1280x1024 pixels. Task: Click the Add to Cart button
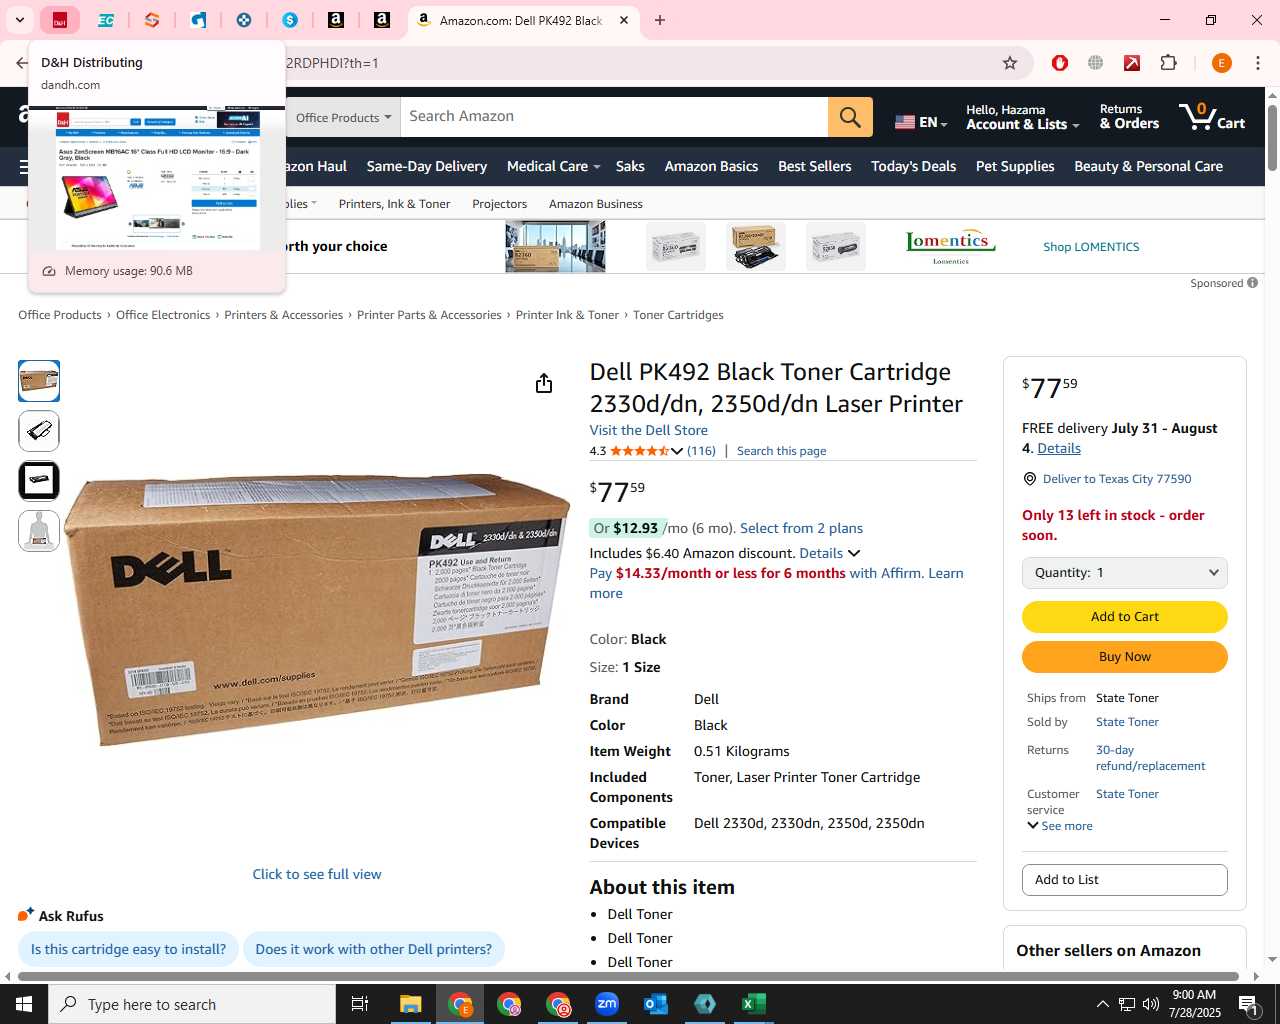click(x=1124, y=617)
